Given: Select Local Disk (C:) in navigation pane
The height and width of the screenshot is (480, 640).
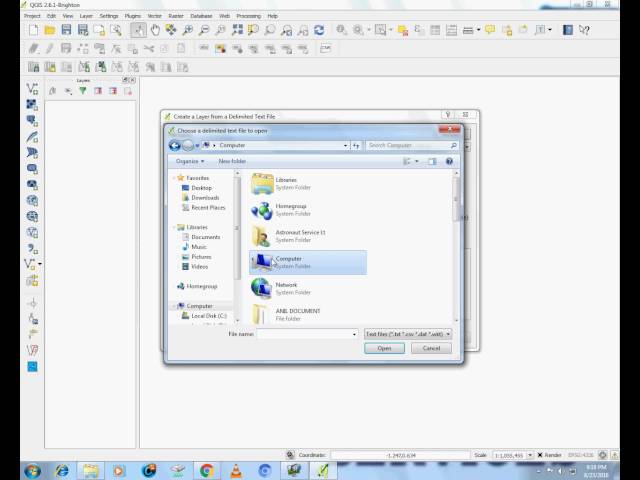Looking at the screenshot, I should [204, 316].
